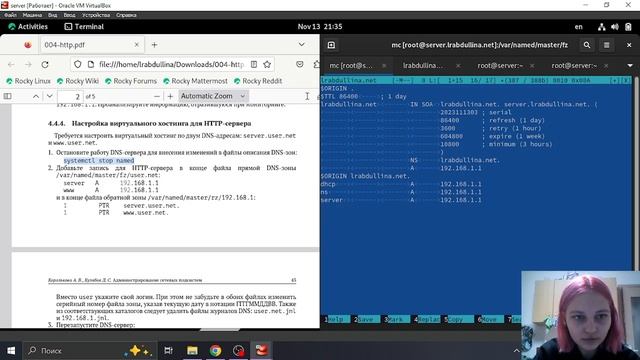
Task: Open new tab with plus button
Action: pos(154,45)
